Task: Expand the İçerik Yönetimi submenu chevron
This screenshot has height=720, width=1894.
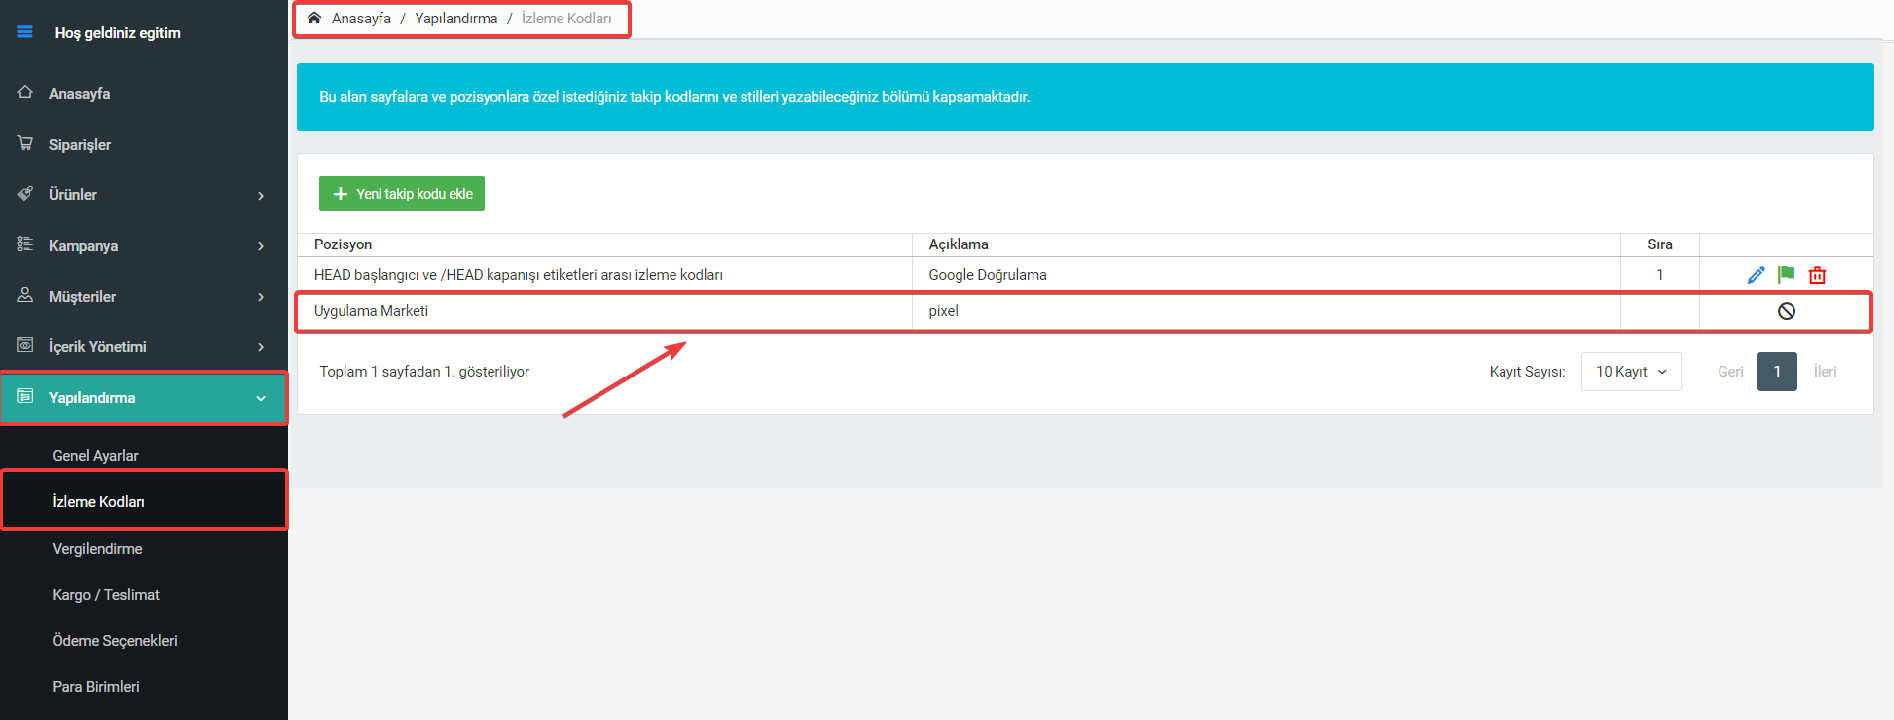Action: pos(261,347)
